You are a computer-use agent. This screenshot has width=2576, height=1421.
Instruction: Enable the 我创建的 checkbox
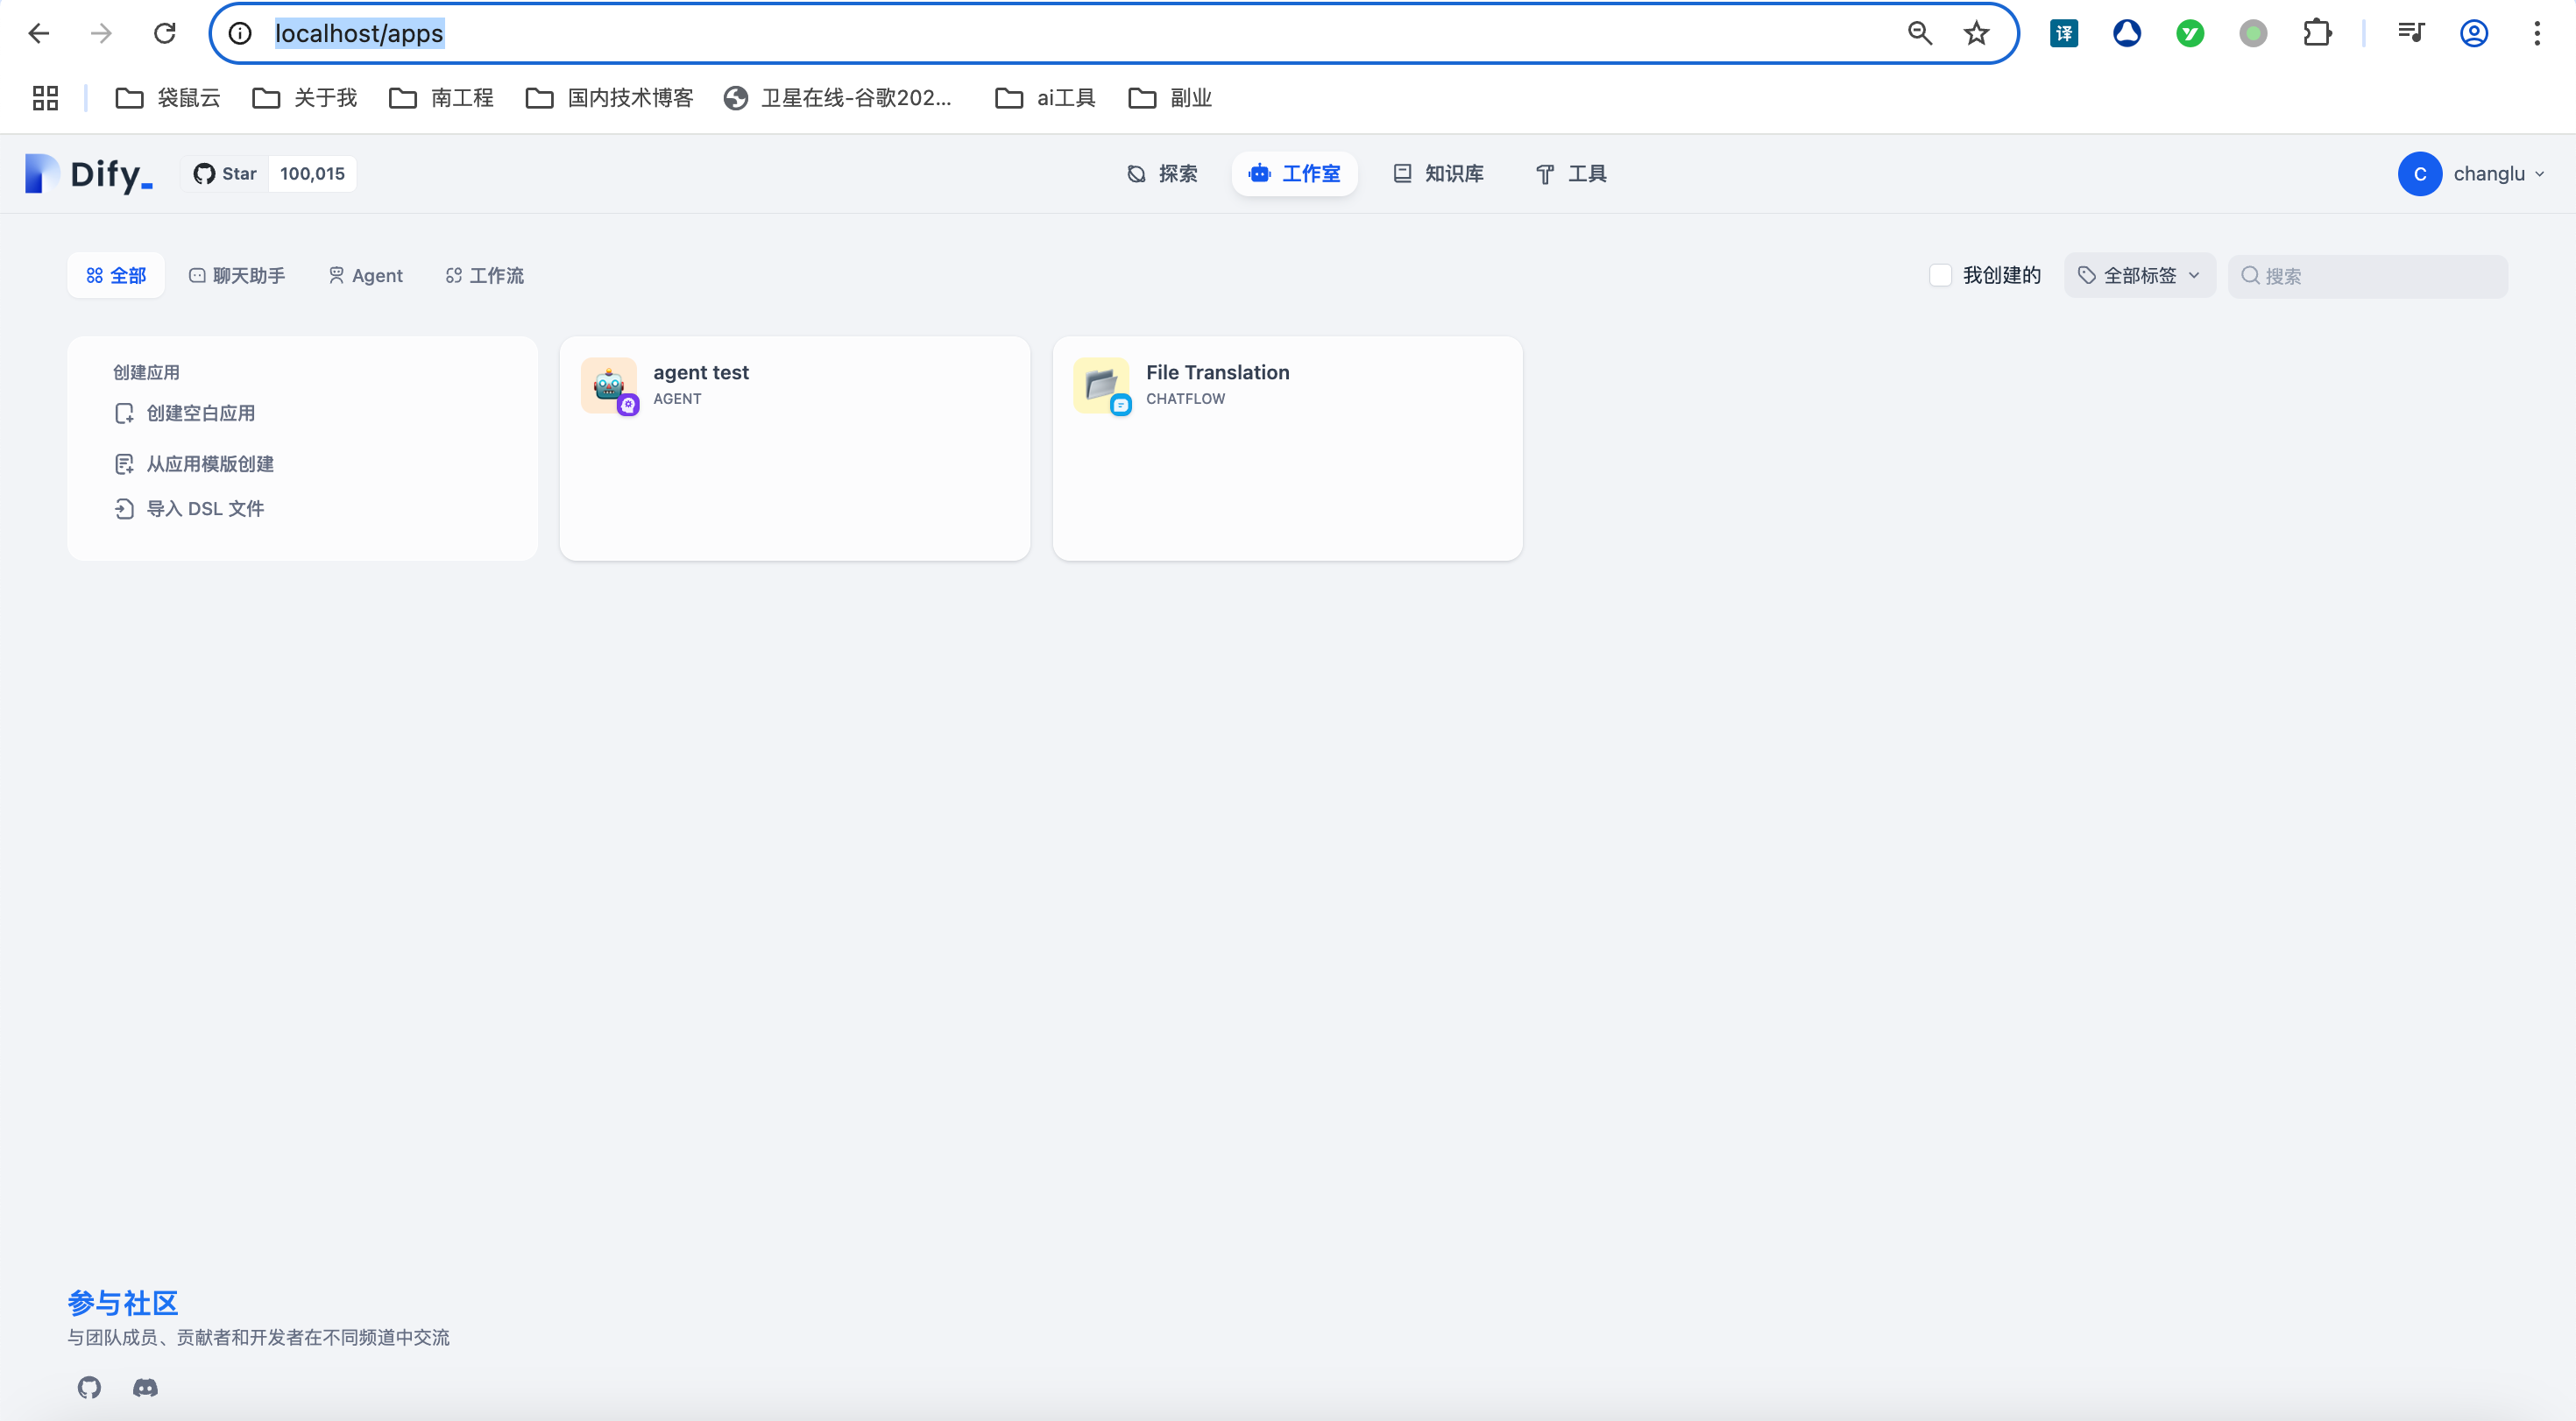coord(1940,275)
